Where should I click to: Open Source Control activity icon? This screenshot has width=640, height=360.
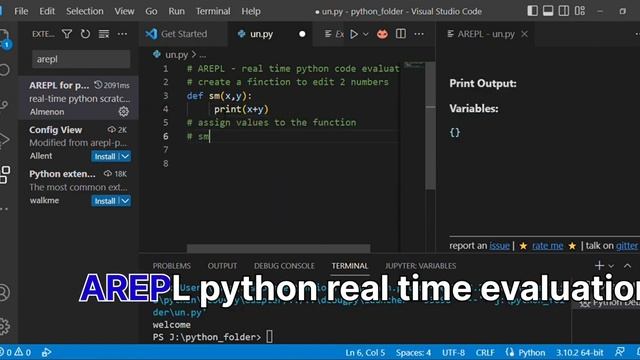point(4,105)
